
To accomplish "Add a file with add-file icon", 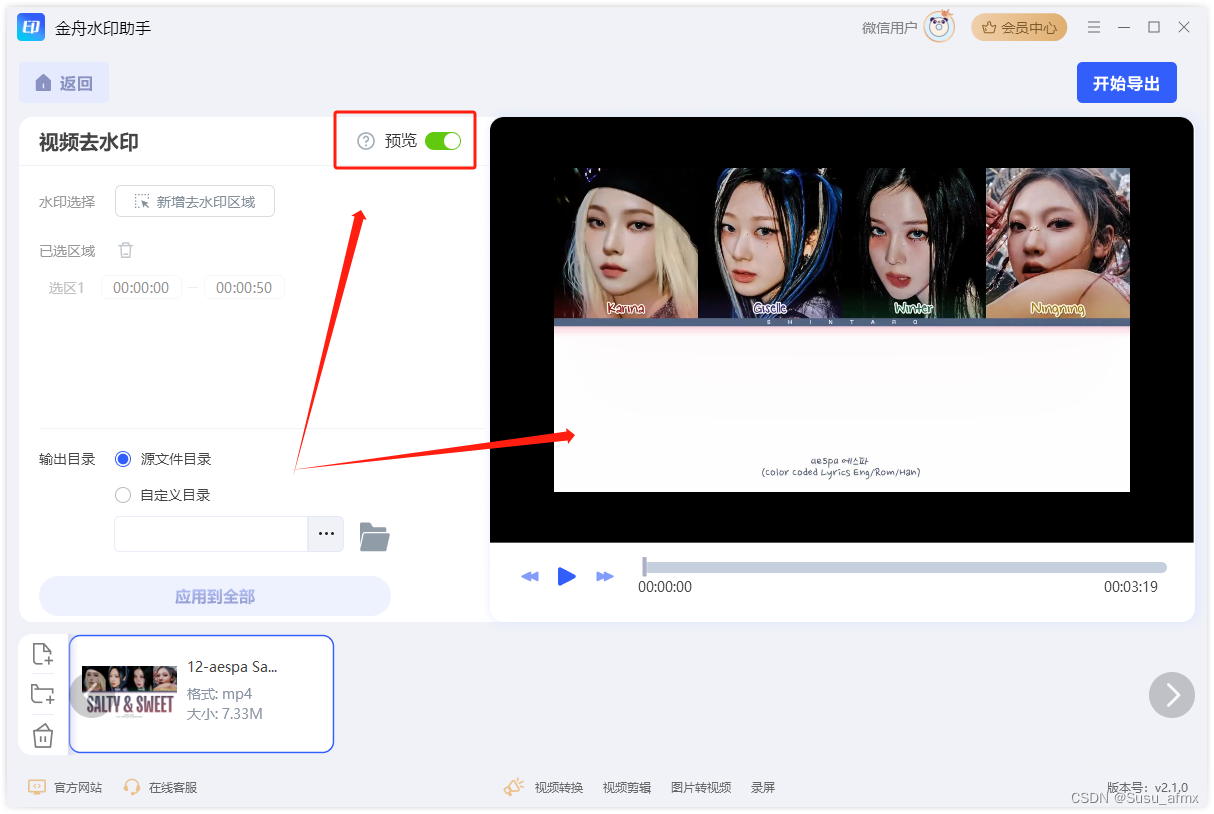I will pos(42,654).
